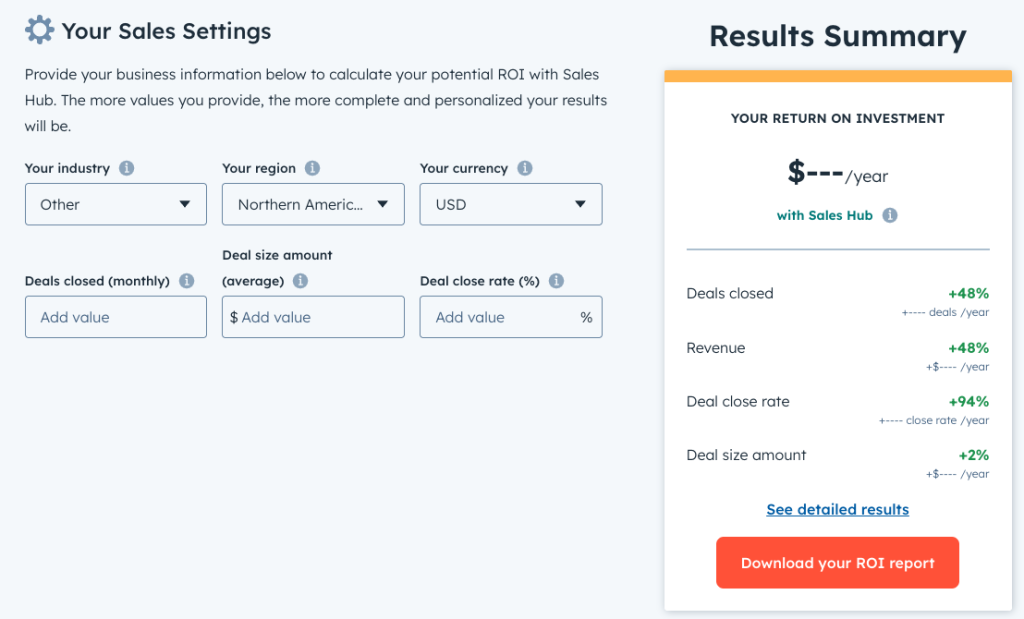
Task: Click the region dropdown chevron
Action: [382, 204]
